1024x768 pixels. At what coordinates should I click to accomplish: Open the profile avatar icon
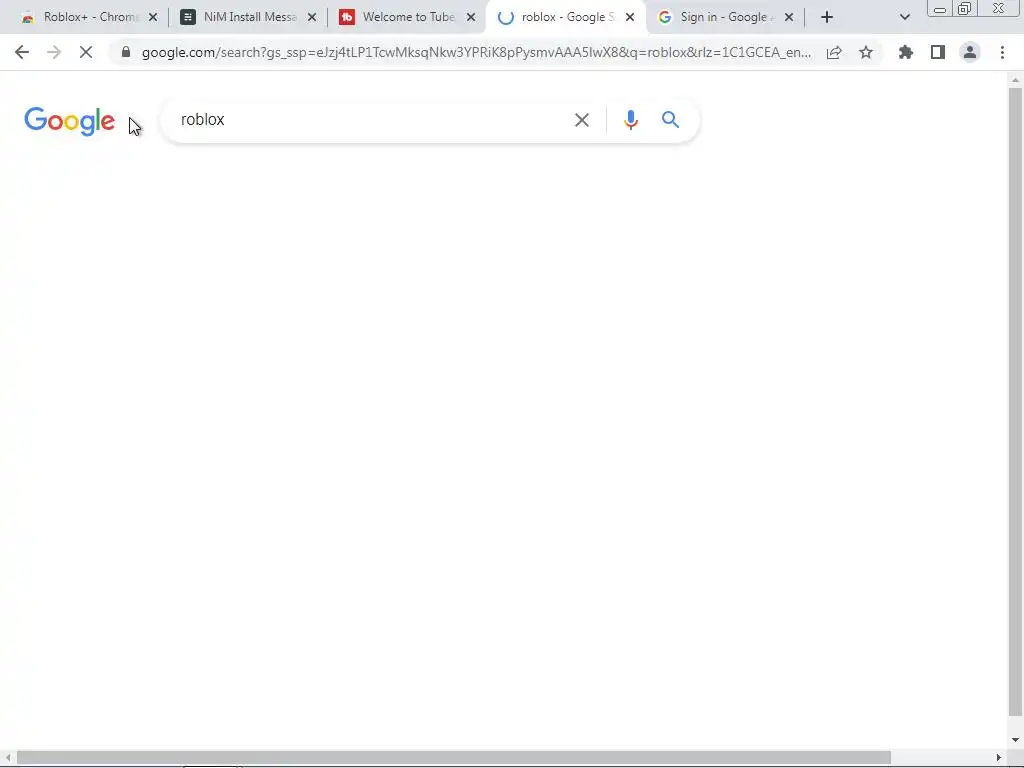970,52
